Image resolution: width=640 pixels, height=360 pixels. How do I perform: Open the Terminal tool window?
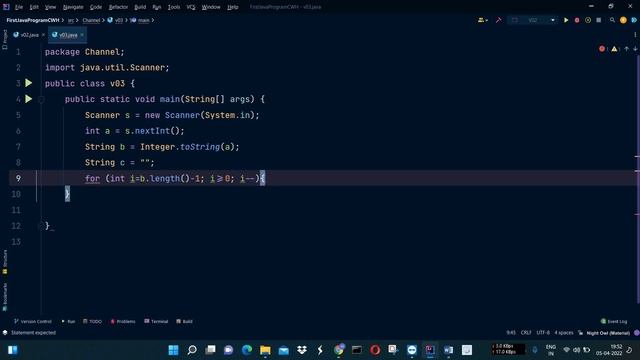click(x=156, y=321)
